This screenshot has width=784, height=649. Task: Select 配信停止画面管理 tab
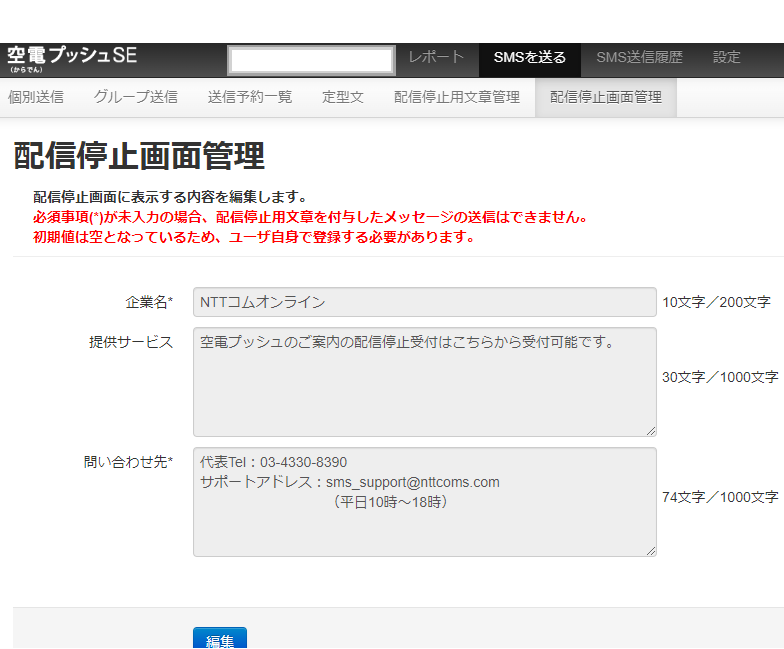pos(606,97)
